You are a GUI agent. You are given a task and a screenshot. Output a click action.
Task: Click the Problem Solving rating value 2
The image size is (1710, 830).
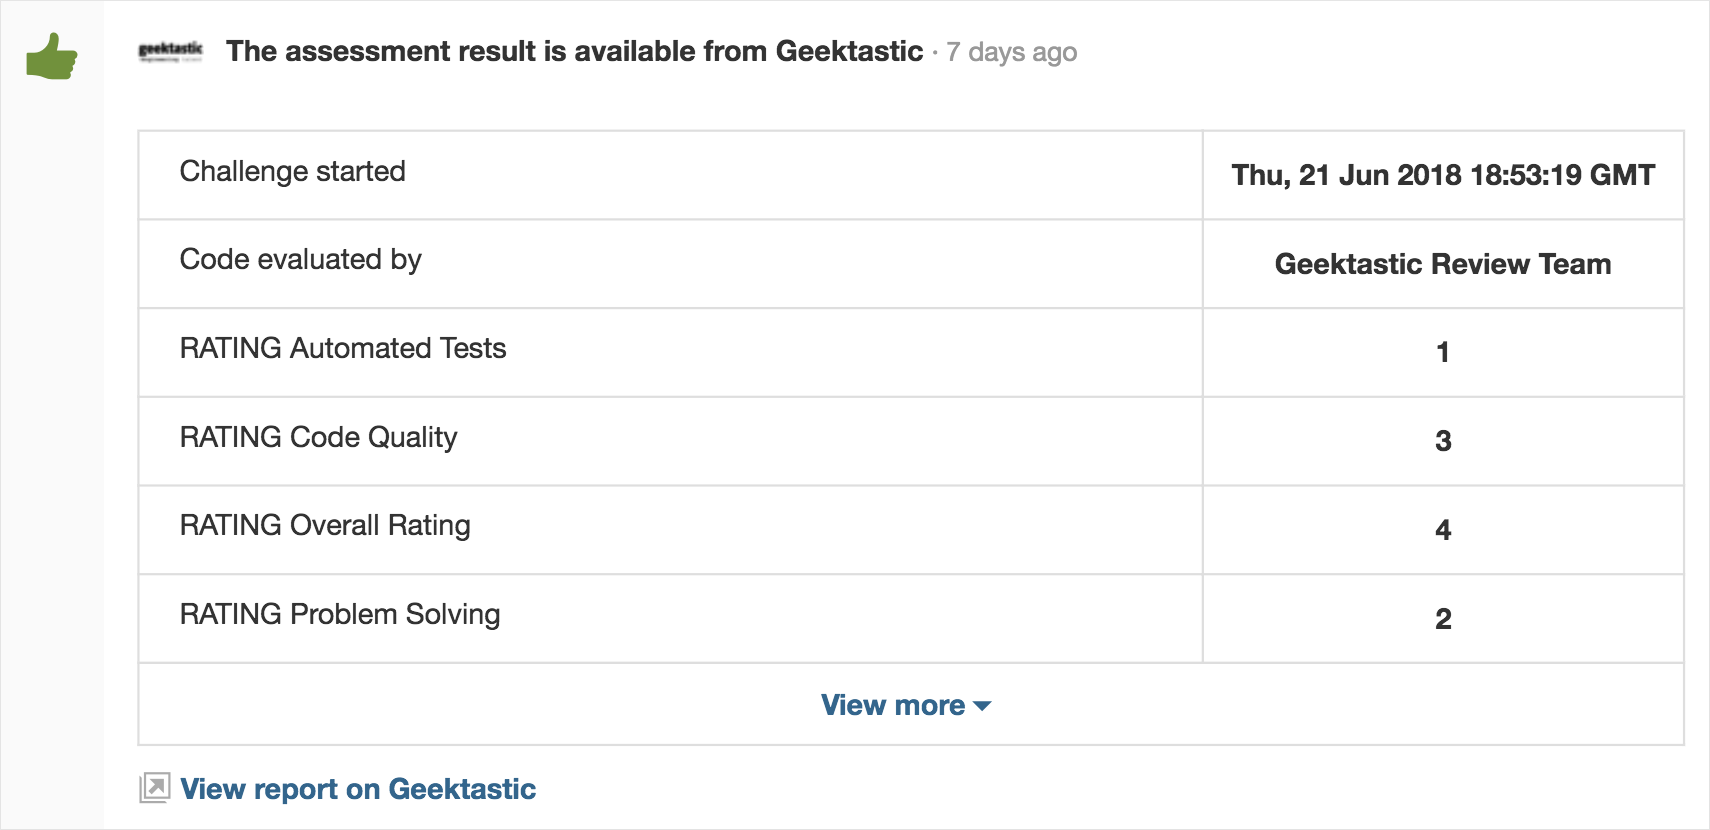[1443, 619]
